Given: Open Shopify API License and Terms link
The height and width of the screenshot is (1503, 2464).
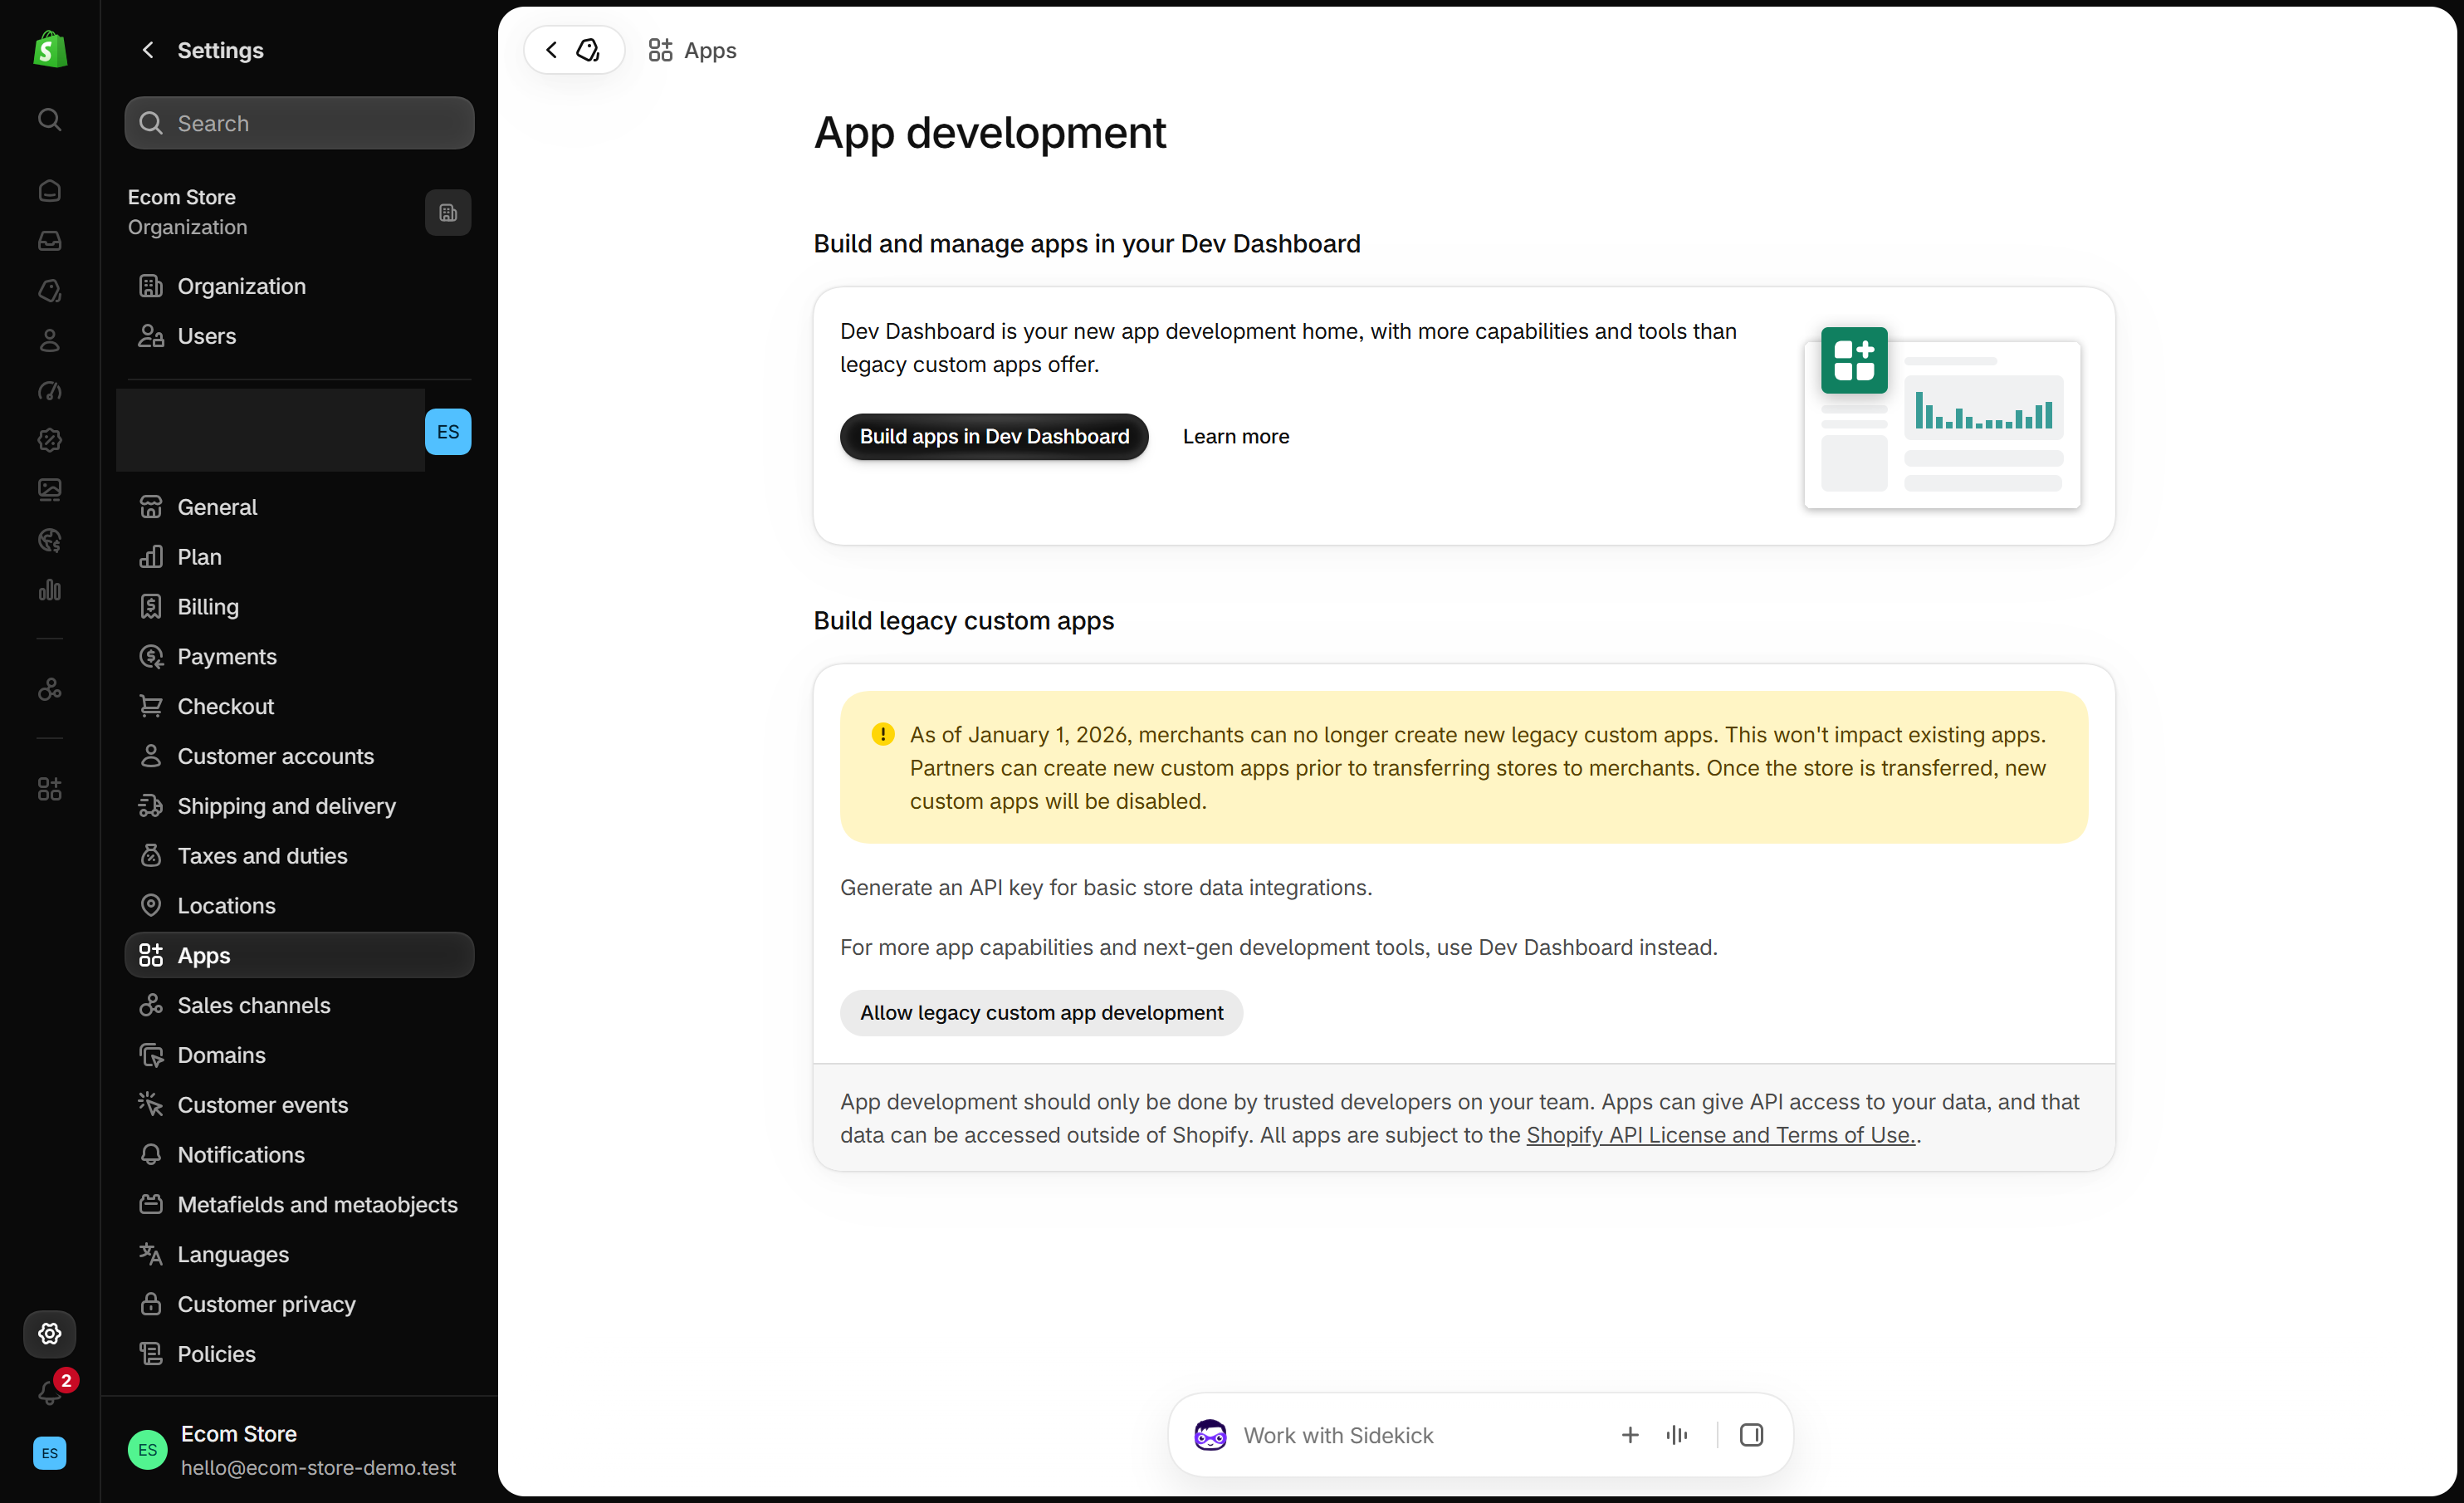Looking at the screenshot, I should pyautogui.click(x=1721, y=1135).
